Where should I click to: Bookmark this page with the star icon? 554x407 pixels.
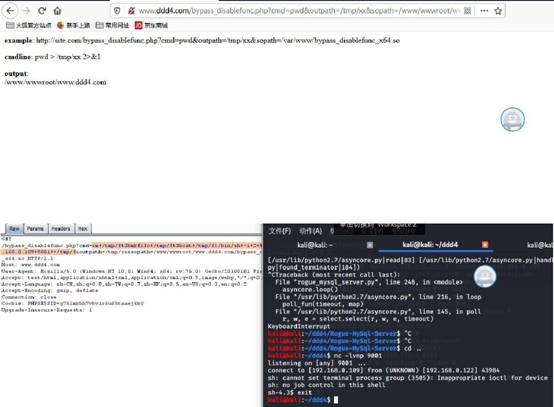[x=498, y=11]
